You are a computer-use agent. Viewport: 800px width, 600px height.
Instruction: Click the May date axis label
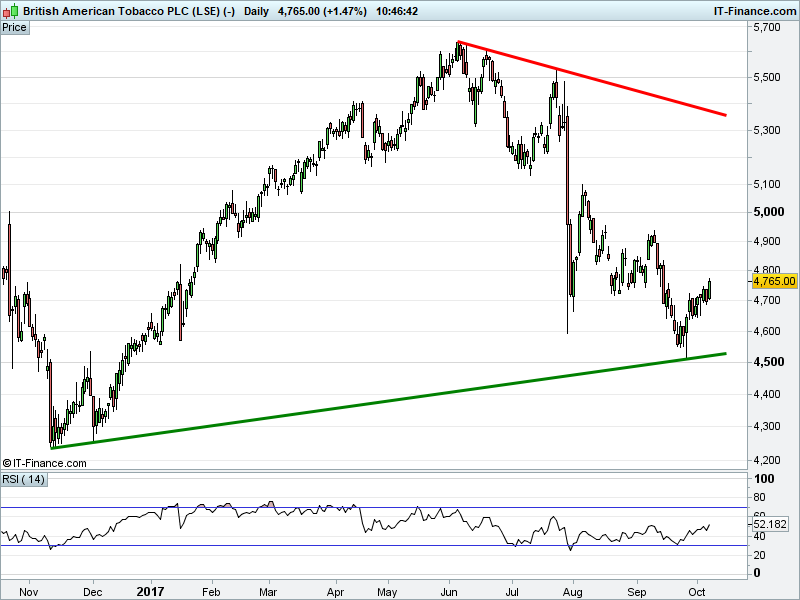coord(387,592)
